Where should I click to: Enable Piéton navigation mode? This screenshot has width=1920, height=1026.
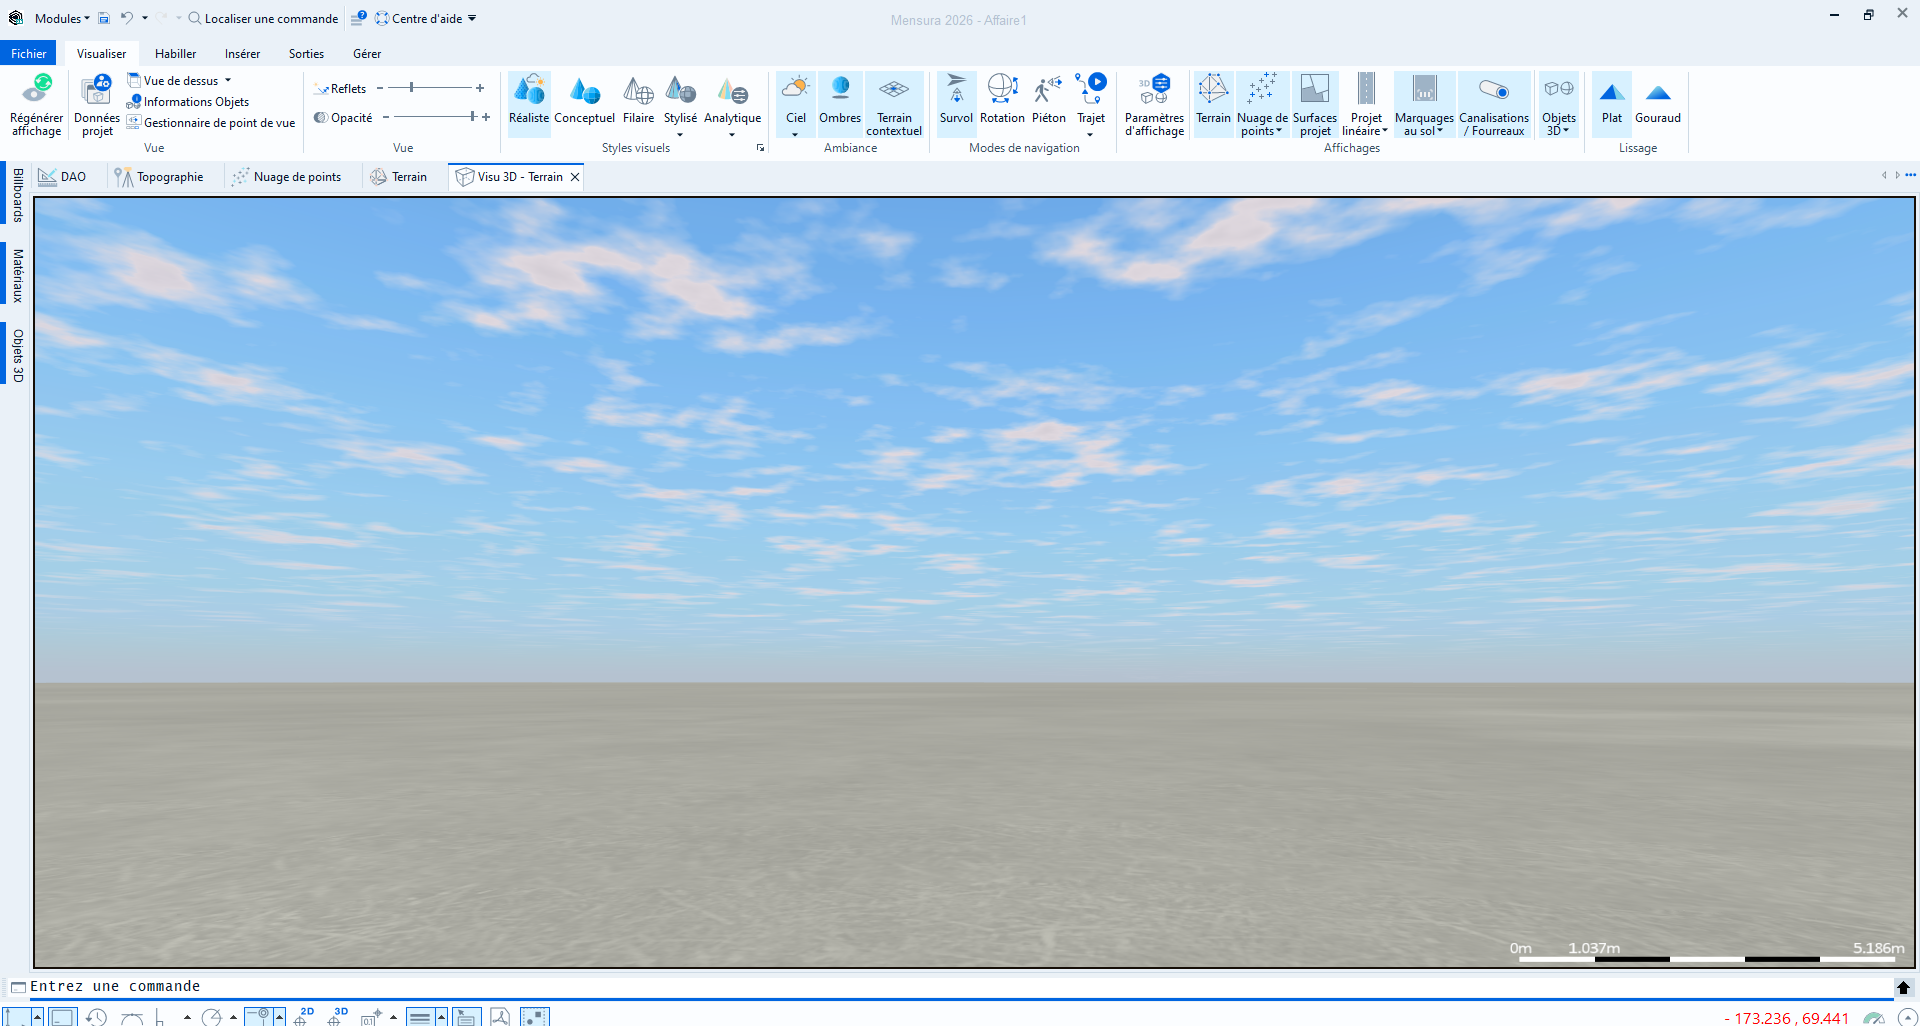click(x=1048, y=104)
